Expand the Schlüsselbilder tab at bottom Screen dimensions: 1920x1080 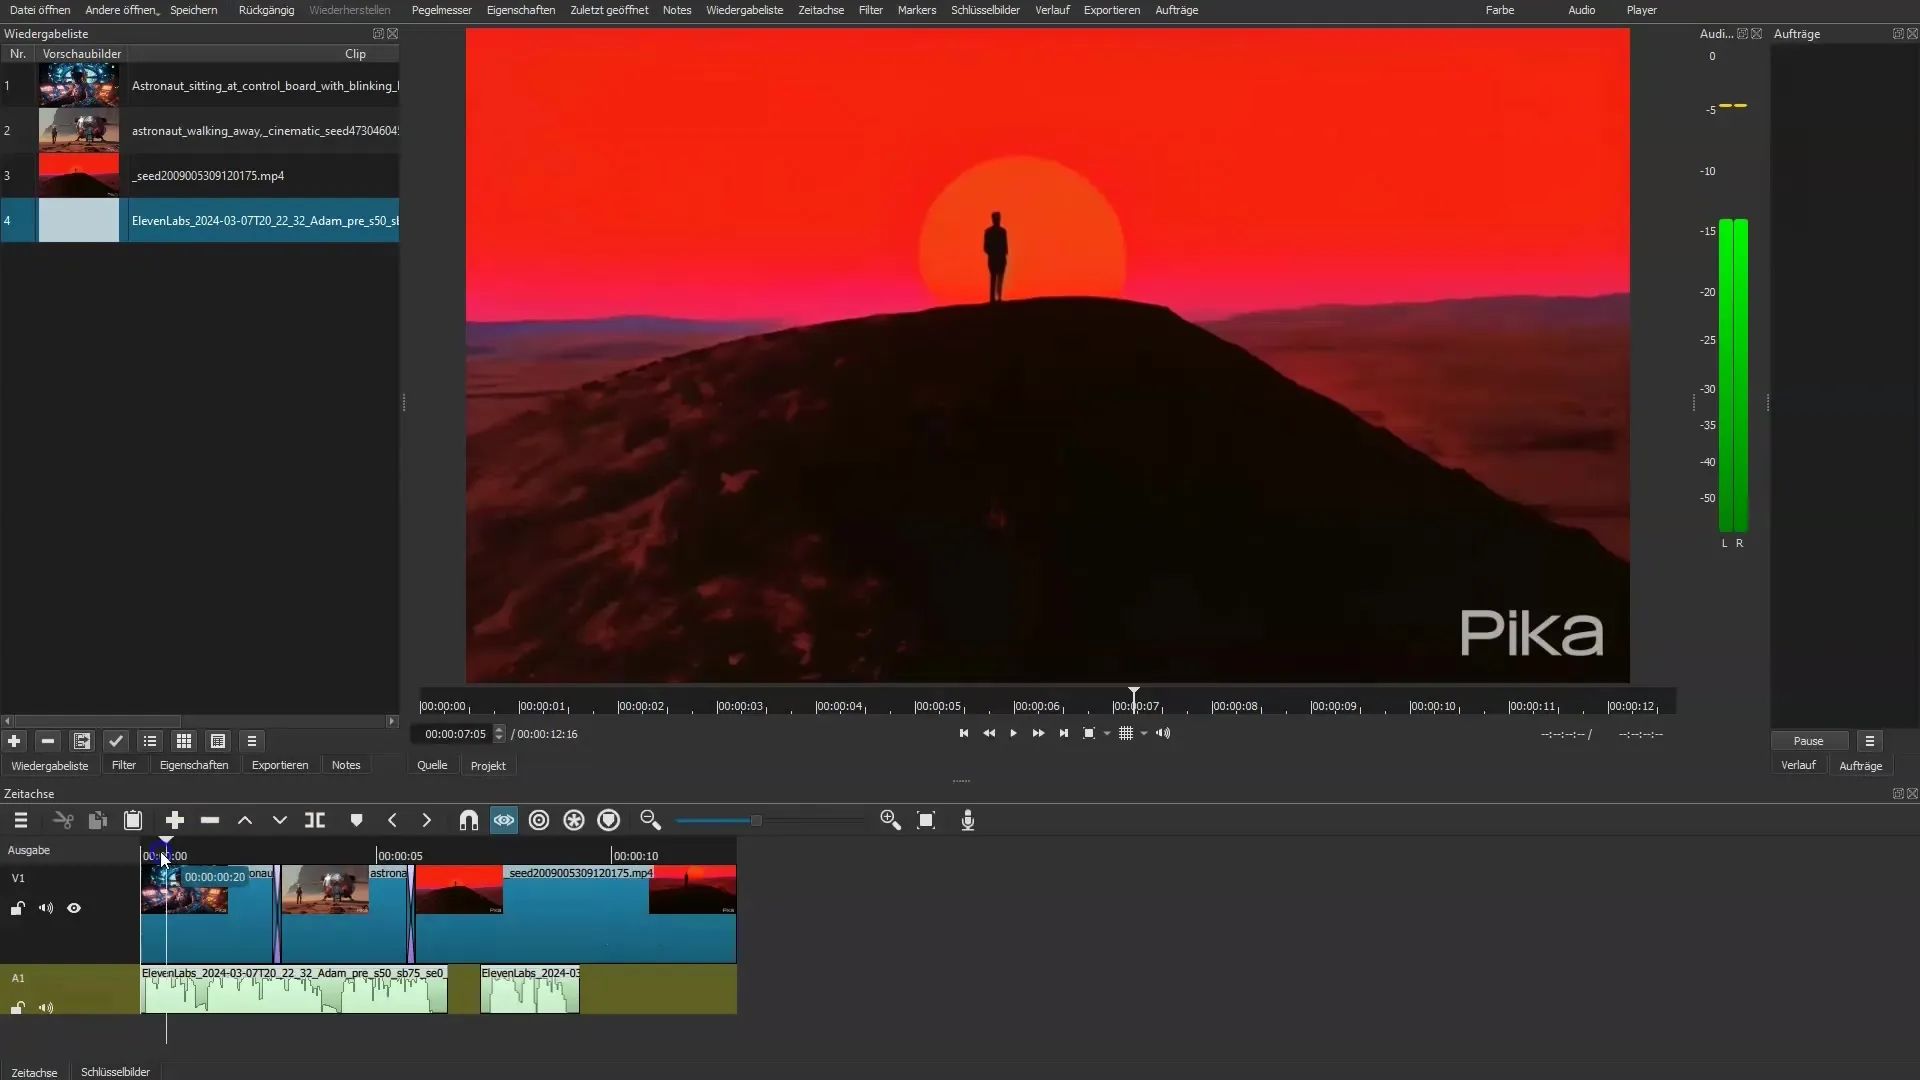point(115,1071)
